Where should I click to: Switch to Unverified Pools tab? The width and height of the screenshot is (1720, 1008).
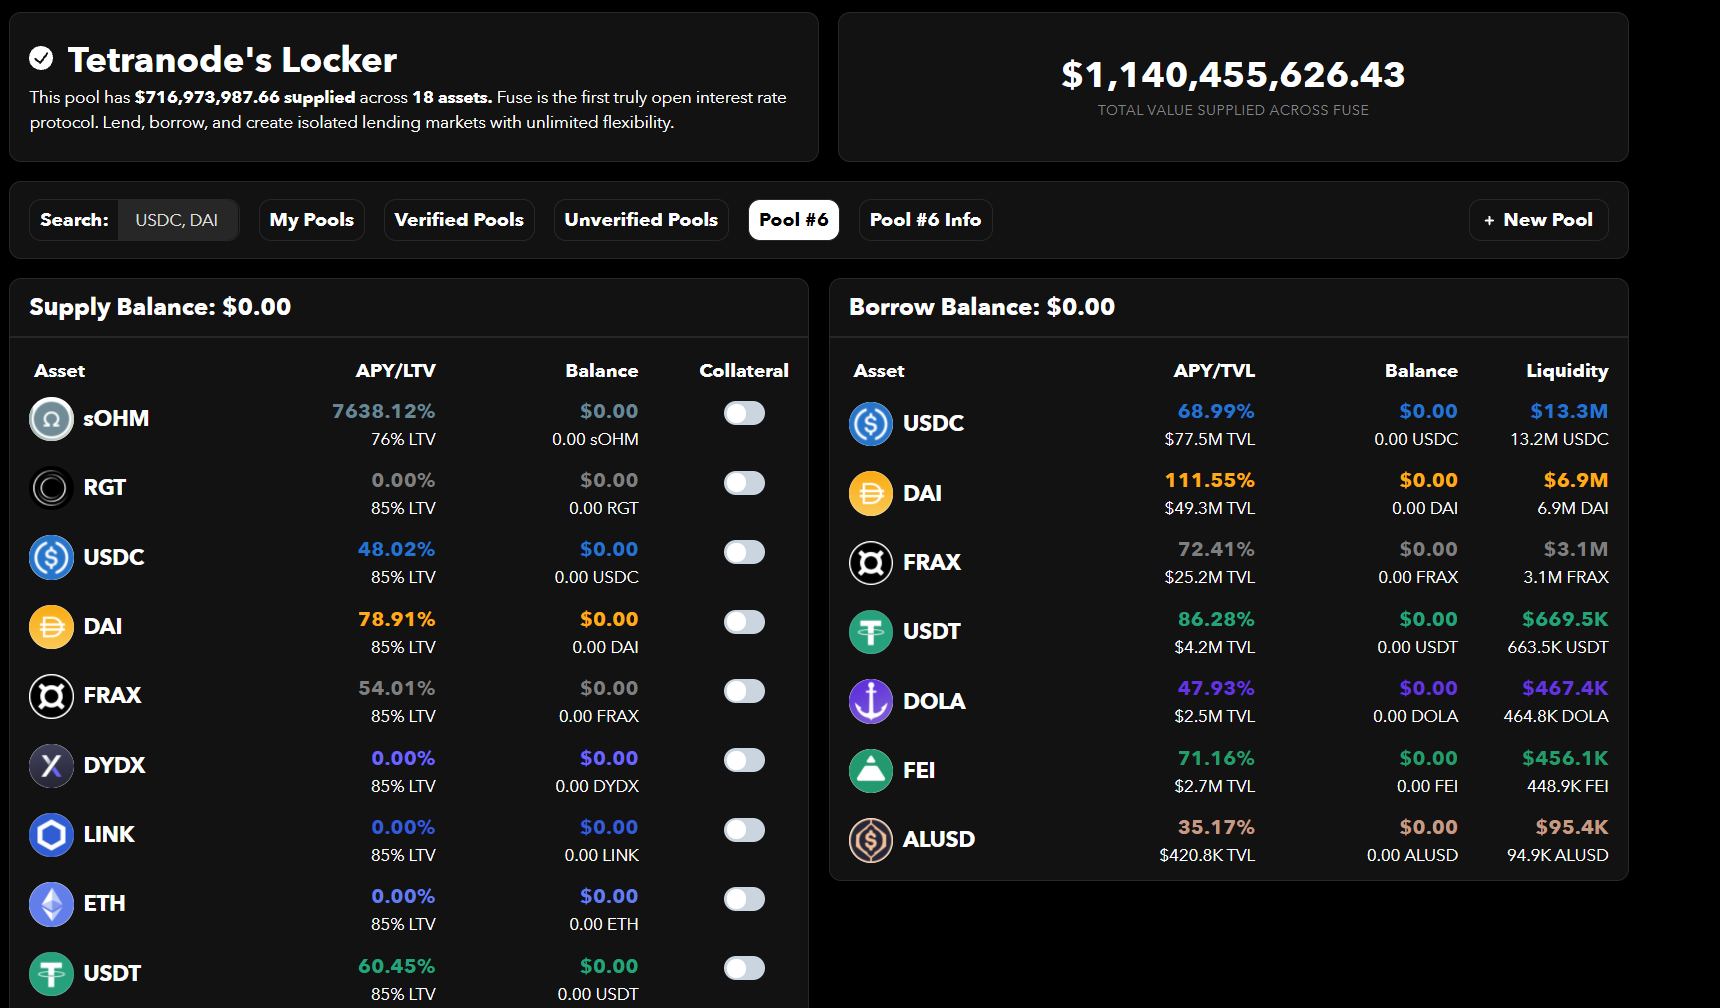(641, 220)
